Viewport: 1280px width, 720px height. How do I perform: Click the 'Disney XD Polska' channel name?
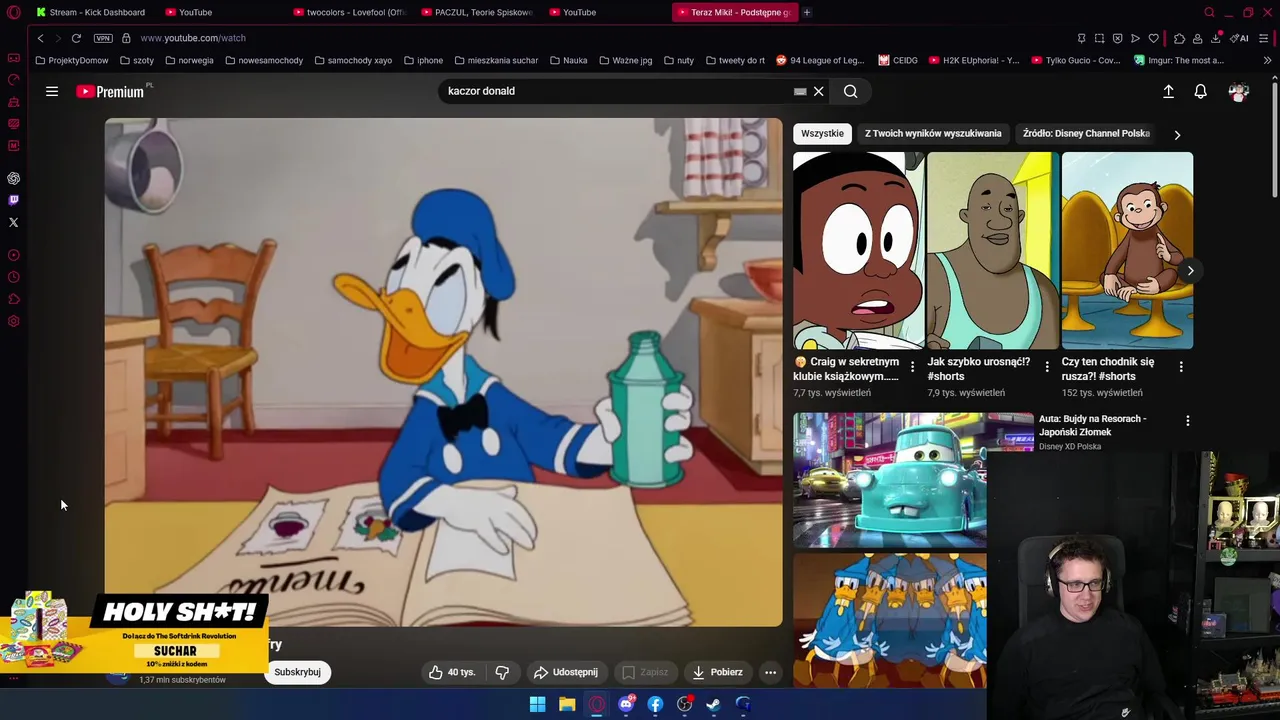[x=1070, y=446]
